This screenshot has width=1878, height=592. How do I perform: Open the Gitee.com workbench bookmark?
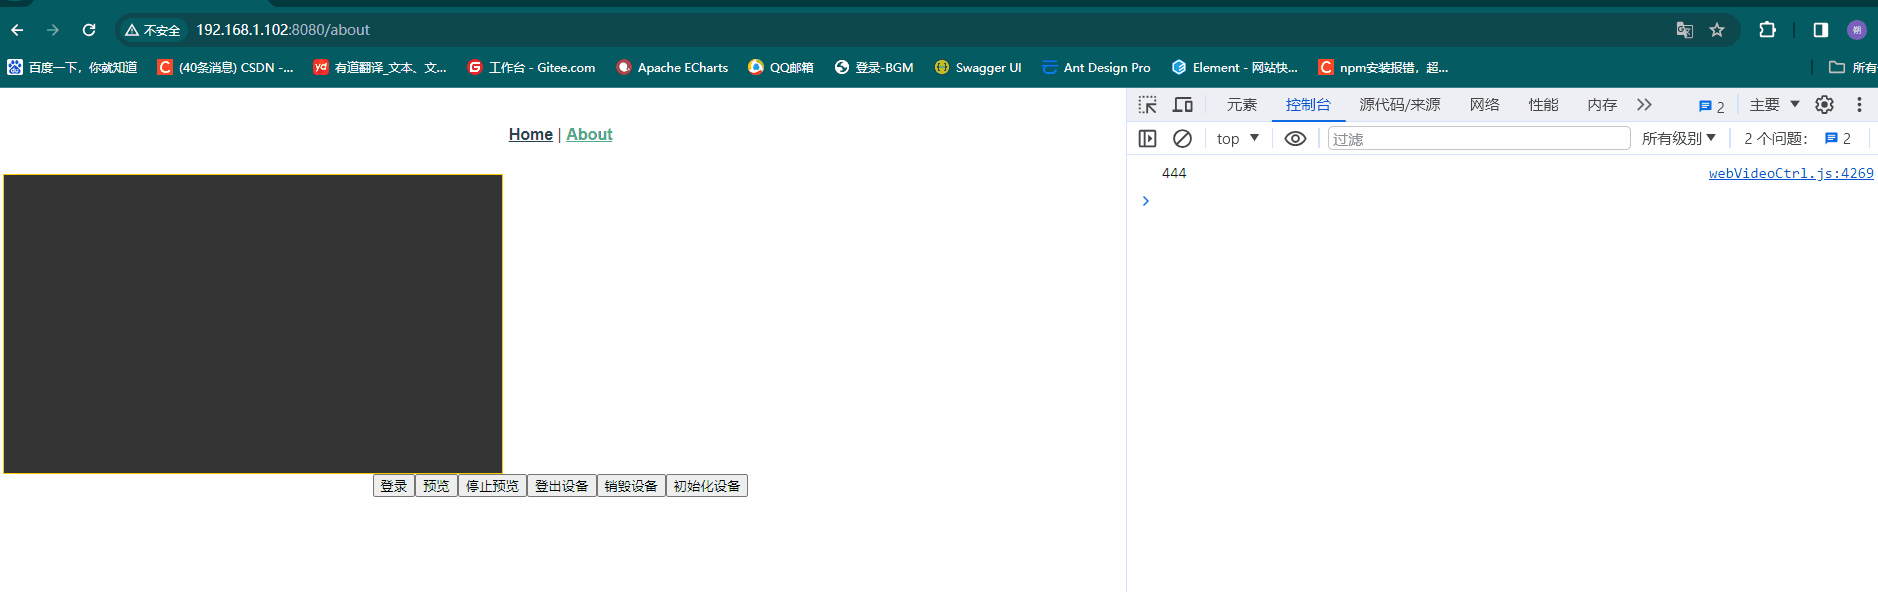tap(532, 67)
